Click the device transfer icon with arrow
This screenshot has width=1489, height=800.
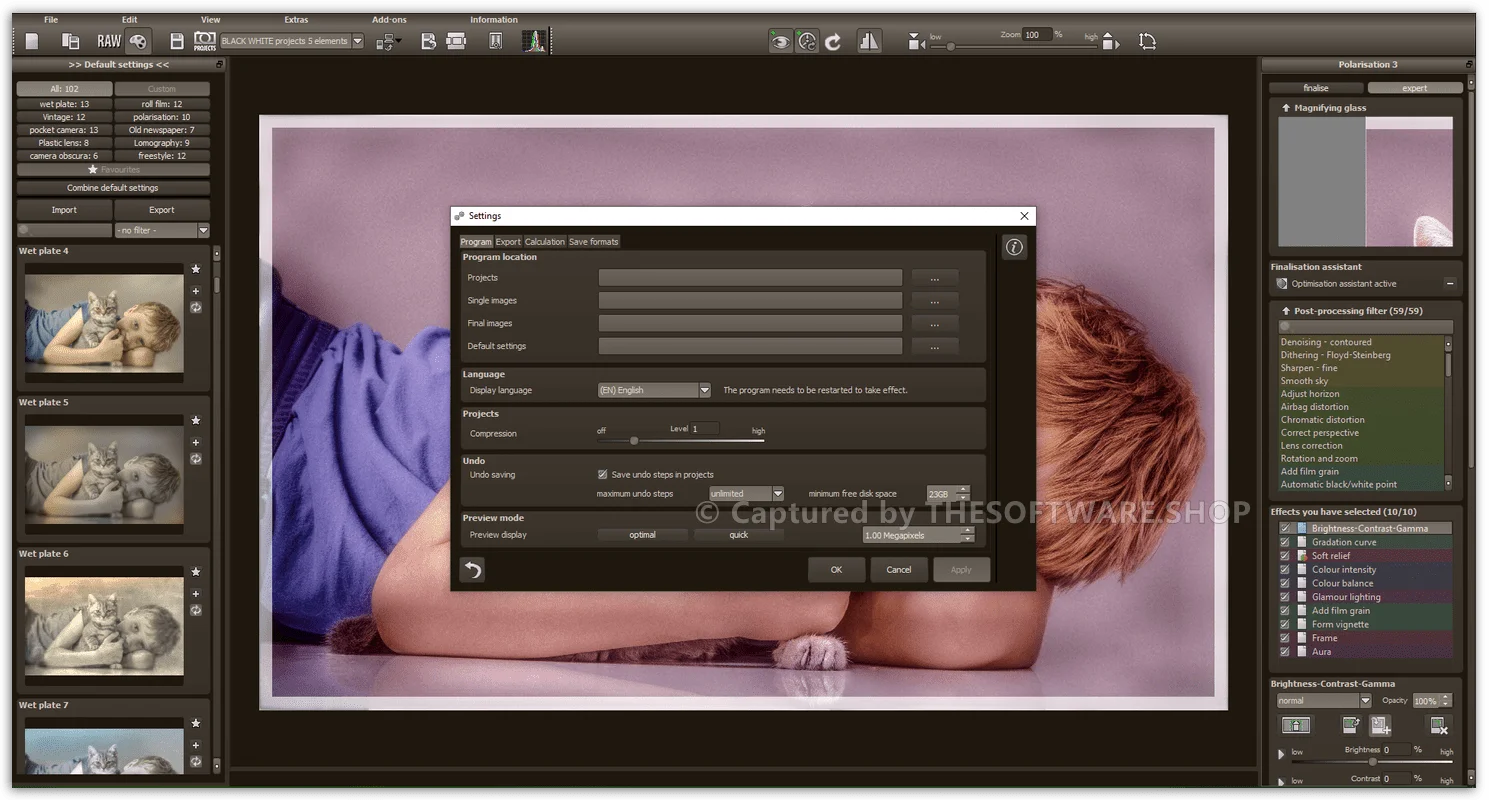388,41
